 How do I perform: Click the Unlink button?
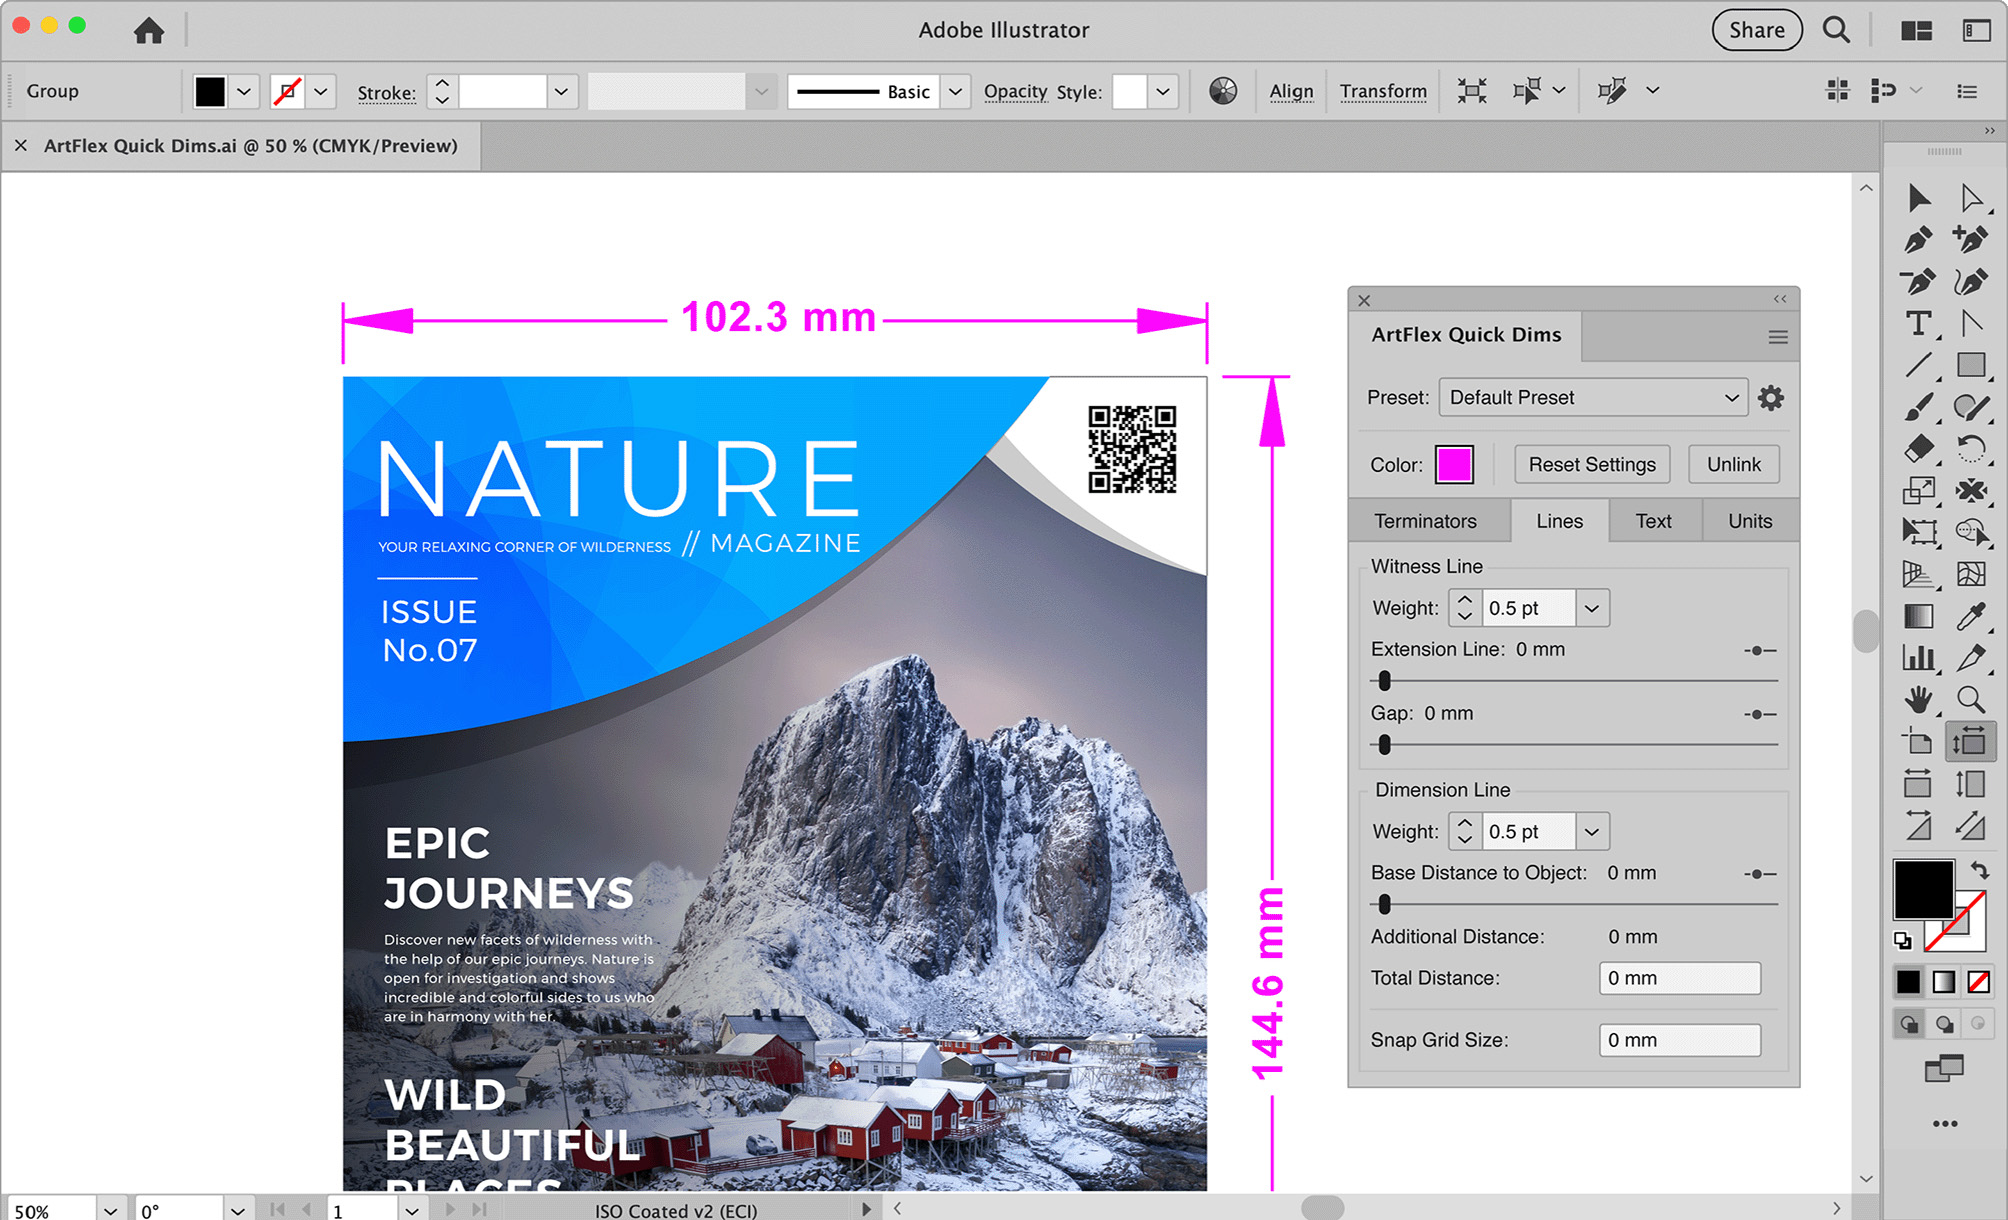(x=1733, y=465)
